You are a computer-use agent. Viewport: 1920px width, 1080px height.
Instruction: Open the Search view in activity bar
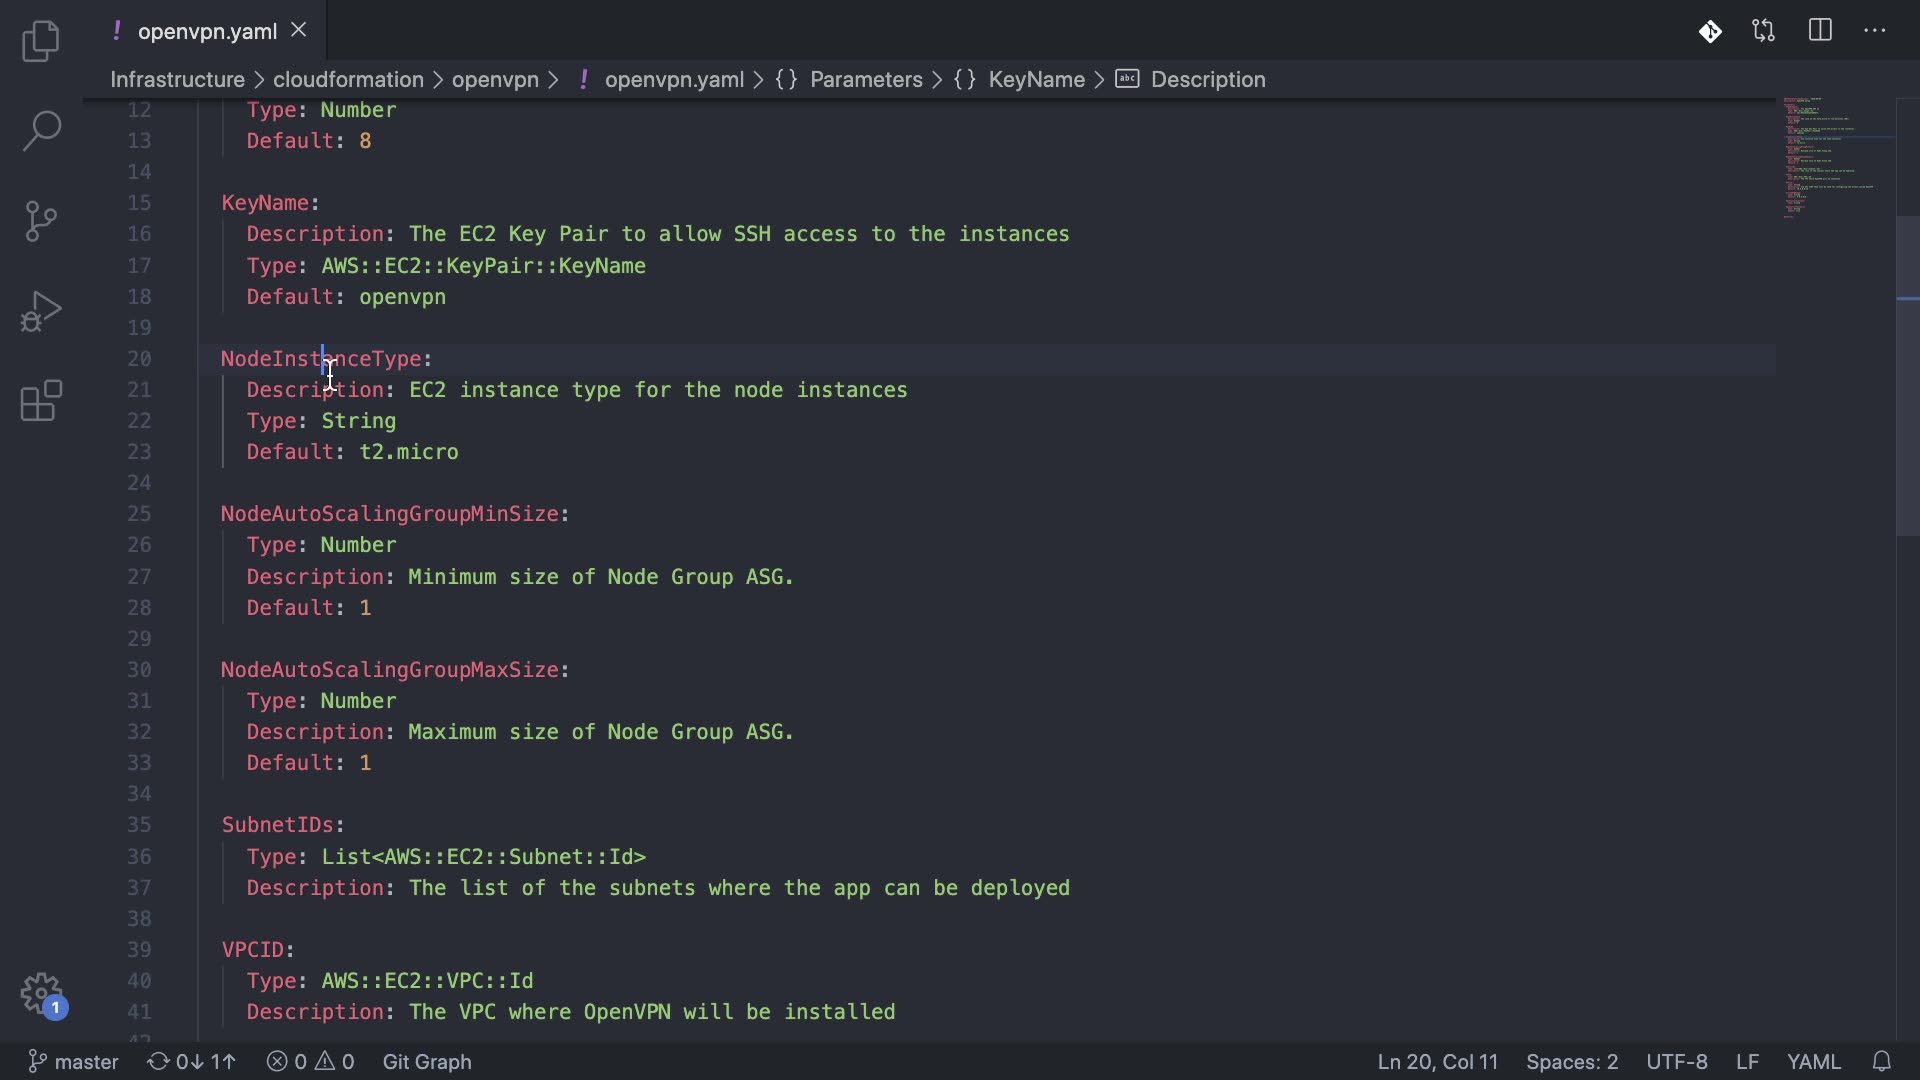point(41,131)
